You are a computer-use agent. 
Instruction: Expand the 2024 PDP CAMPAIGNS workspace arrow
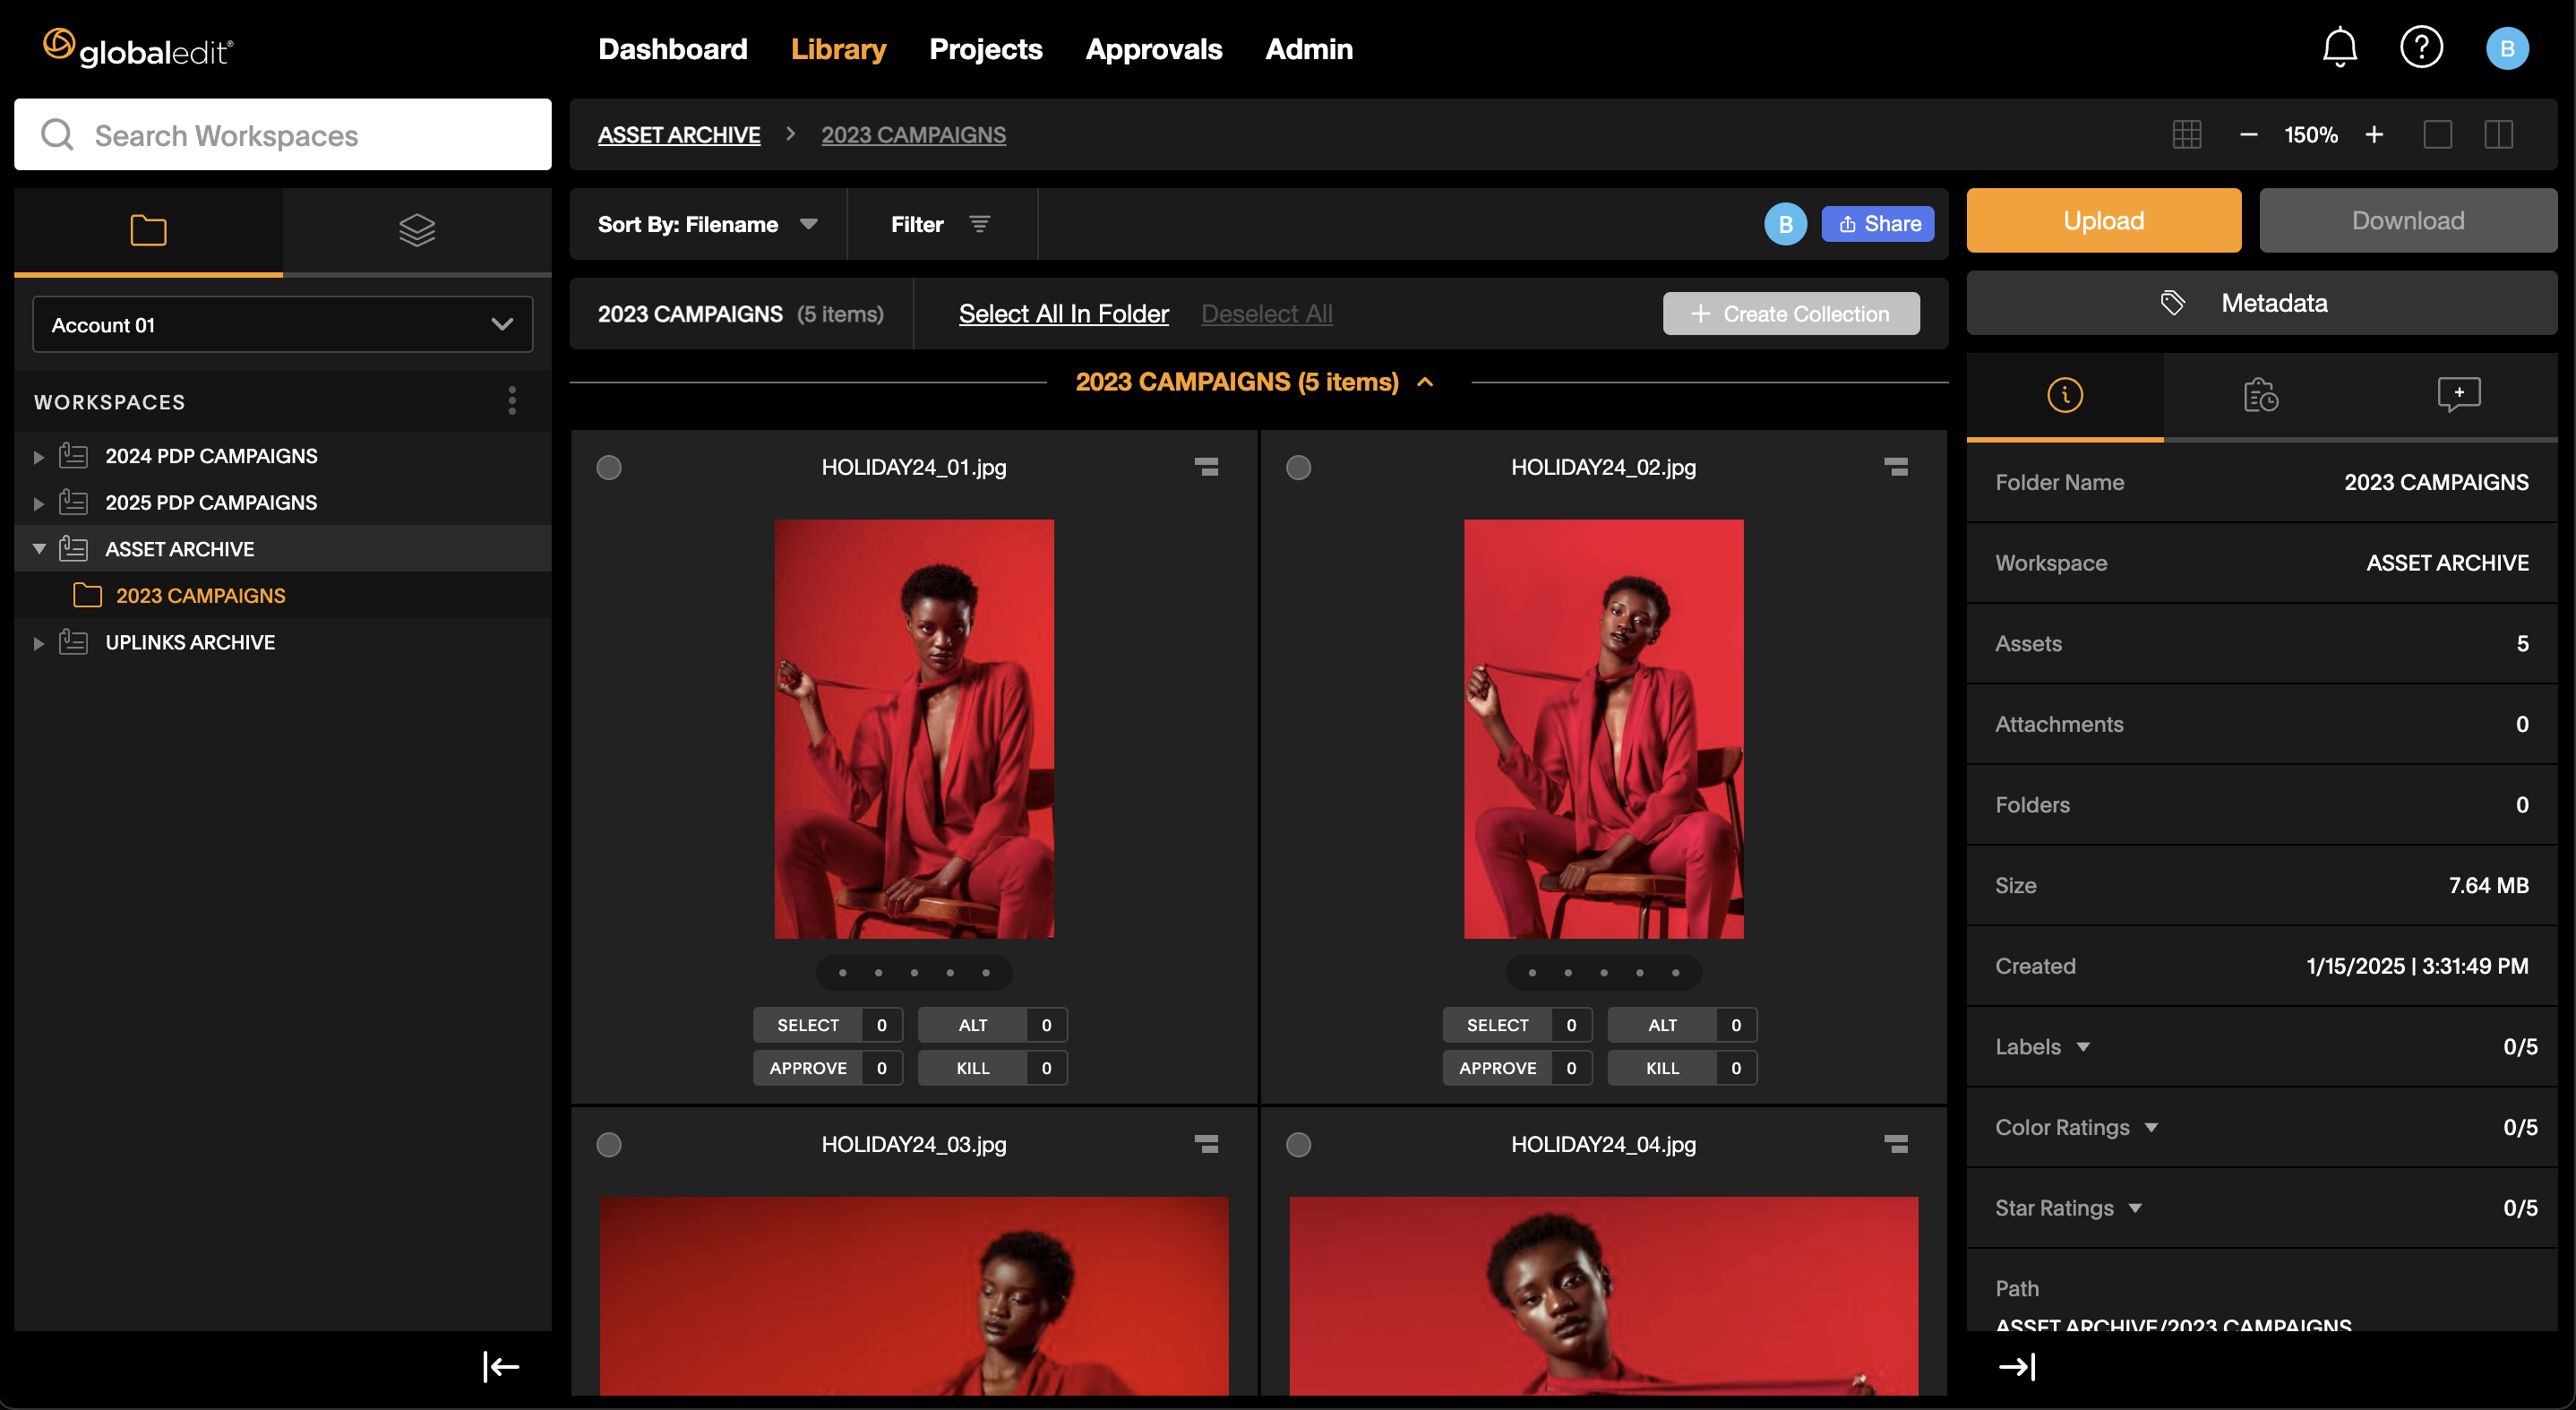coord(38,457)
